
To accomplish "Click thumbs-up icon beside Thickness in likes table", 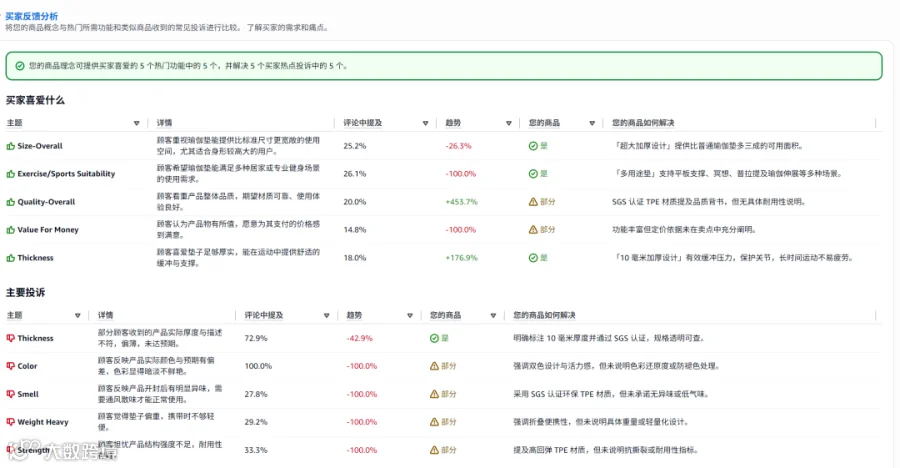I will coord(10,258).
